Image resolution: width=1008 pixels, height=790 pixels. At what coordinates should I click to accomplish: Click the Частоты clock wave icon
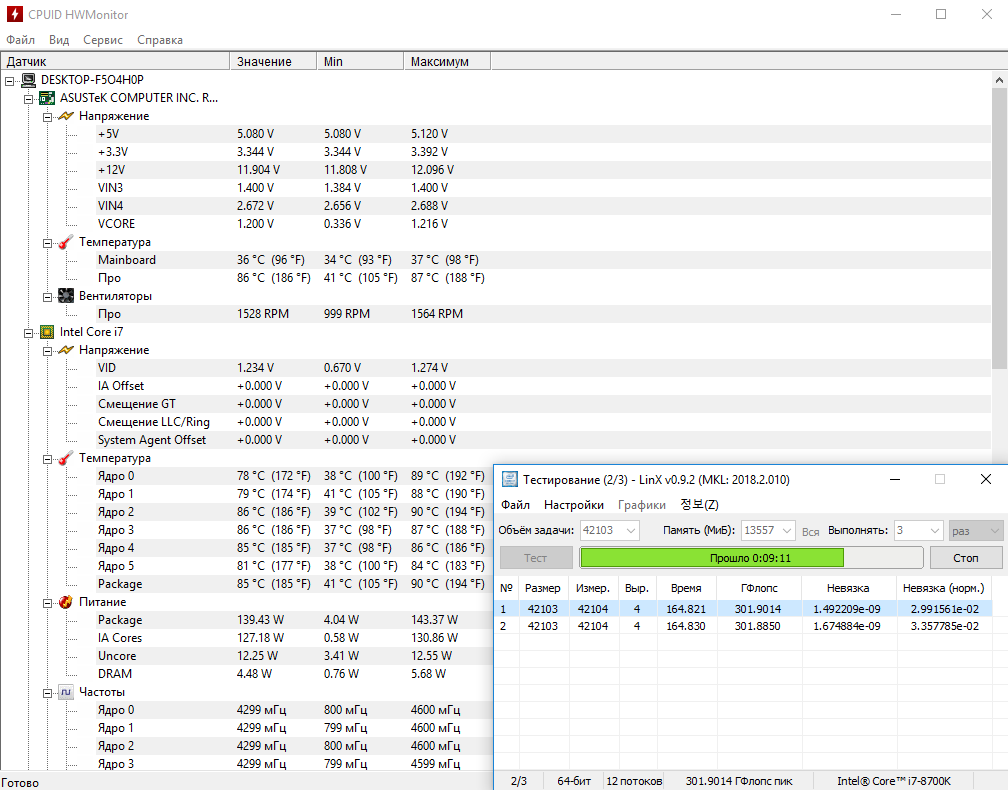point(66,692)
